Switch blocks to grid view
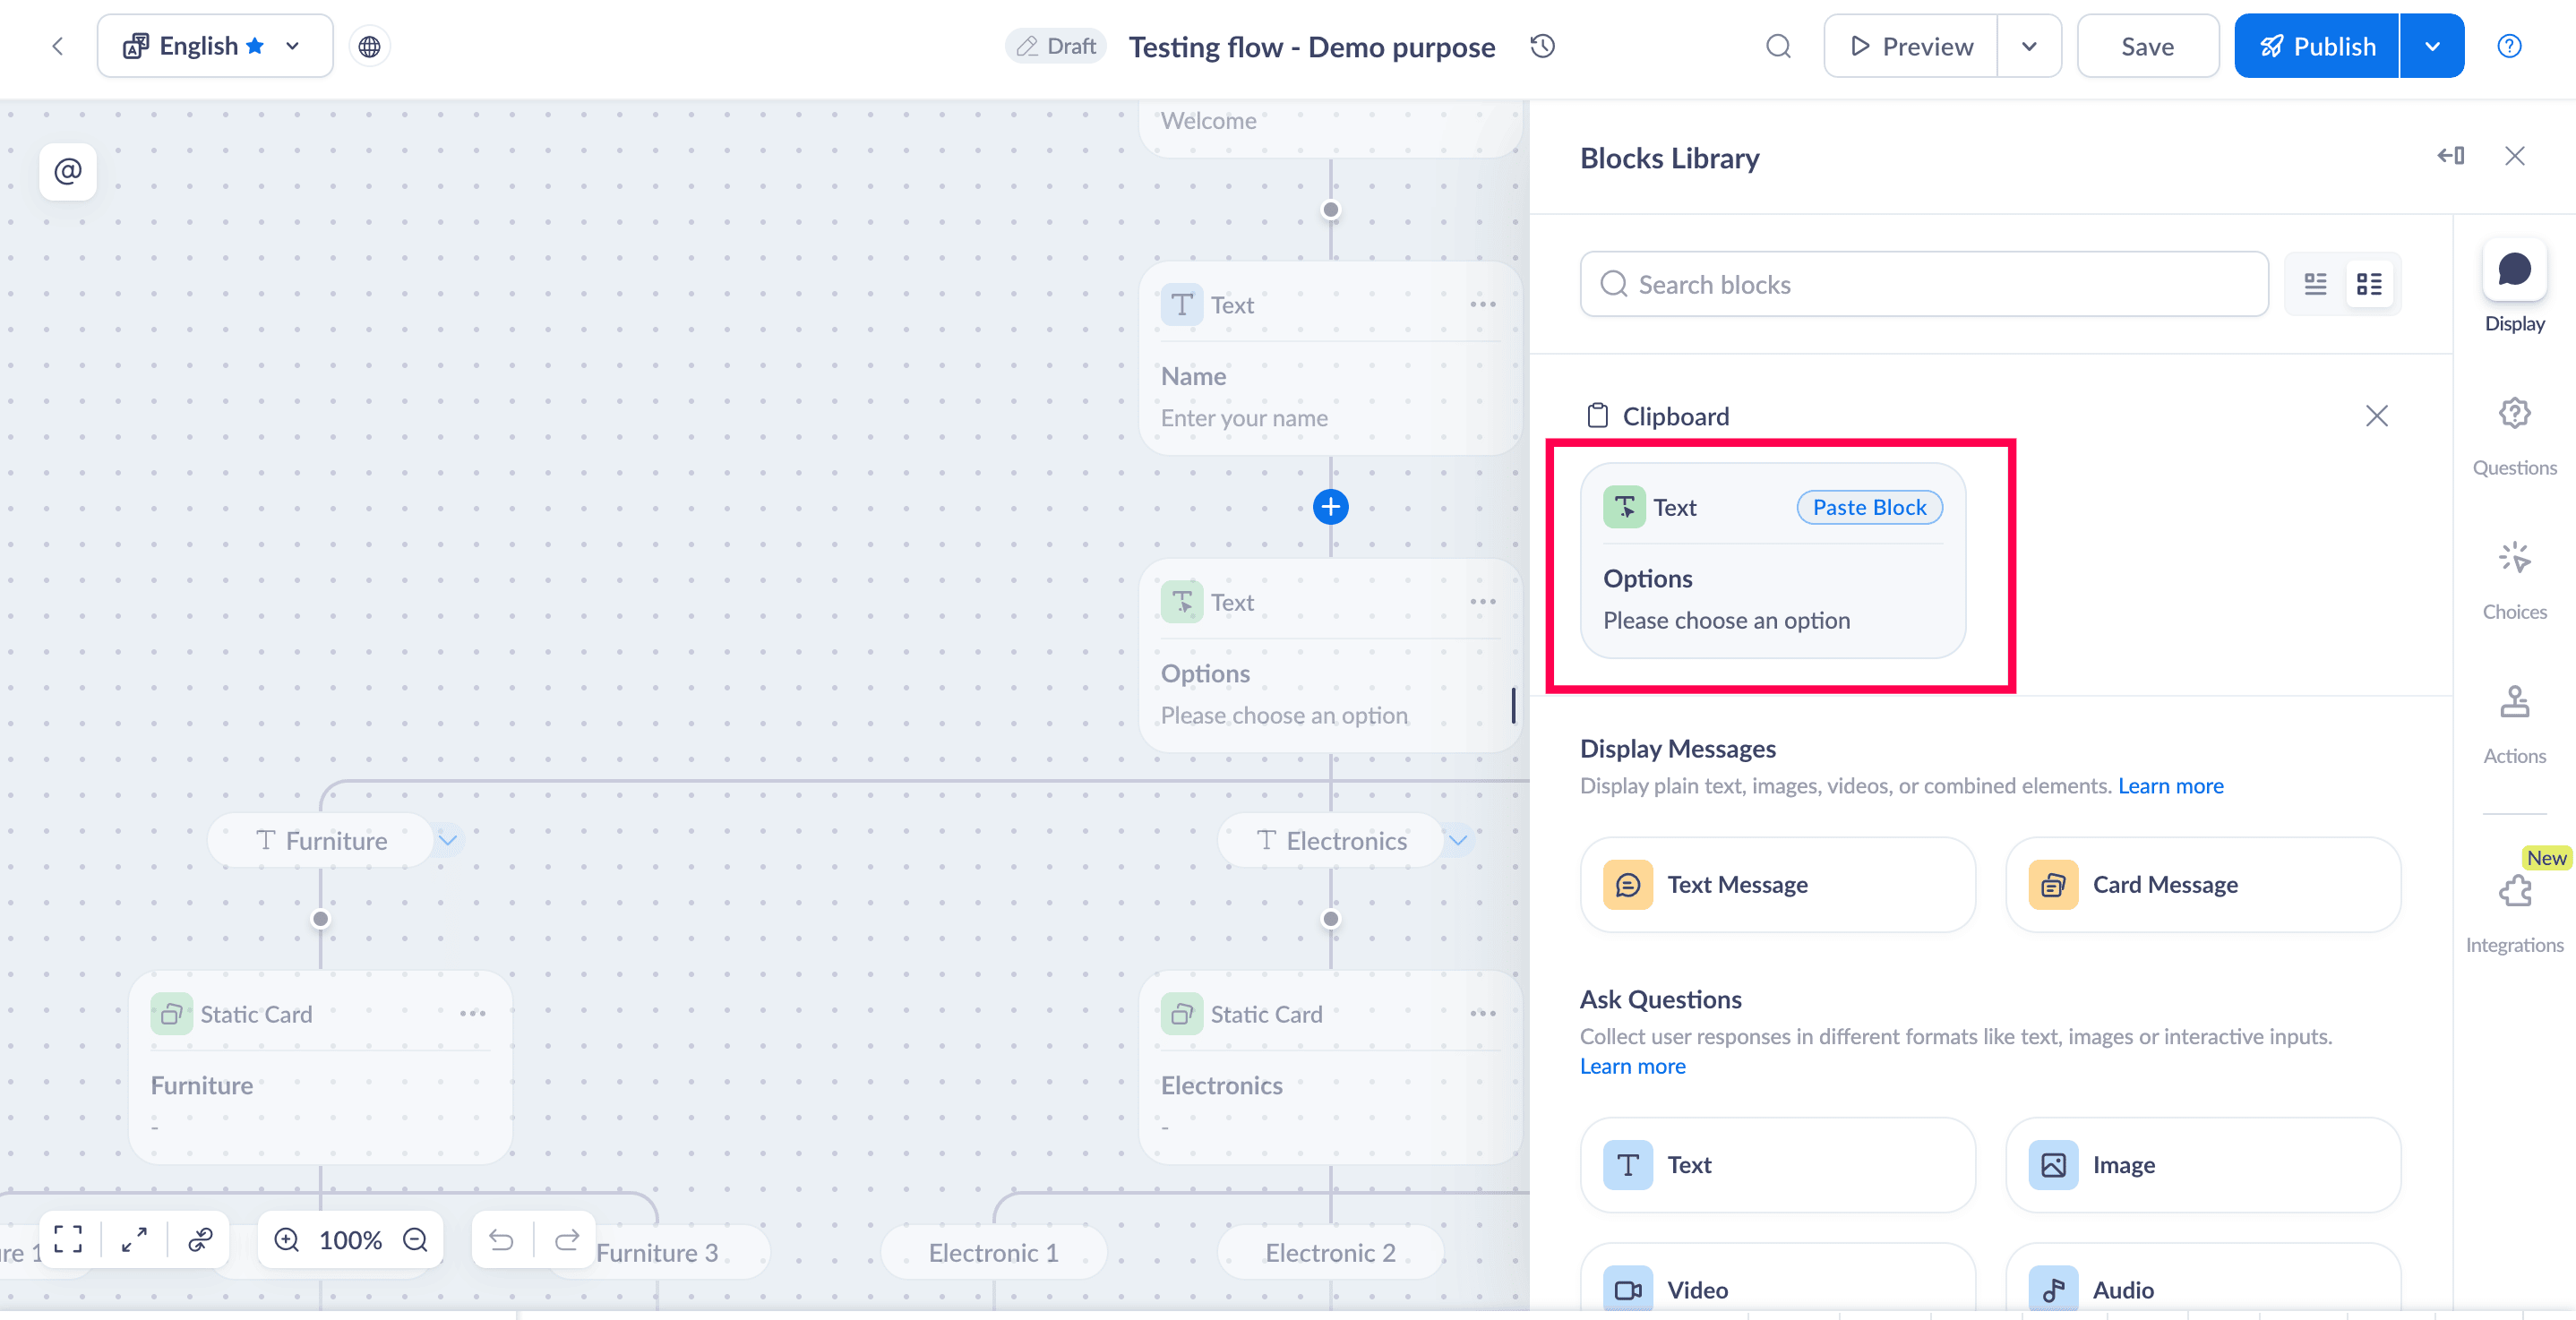Screen dimensions: 2576x1320 pos(2369,284)
